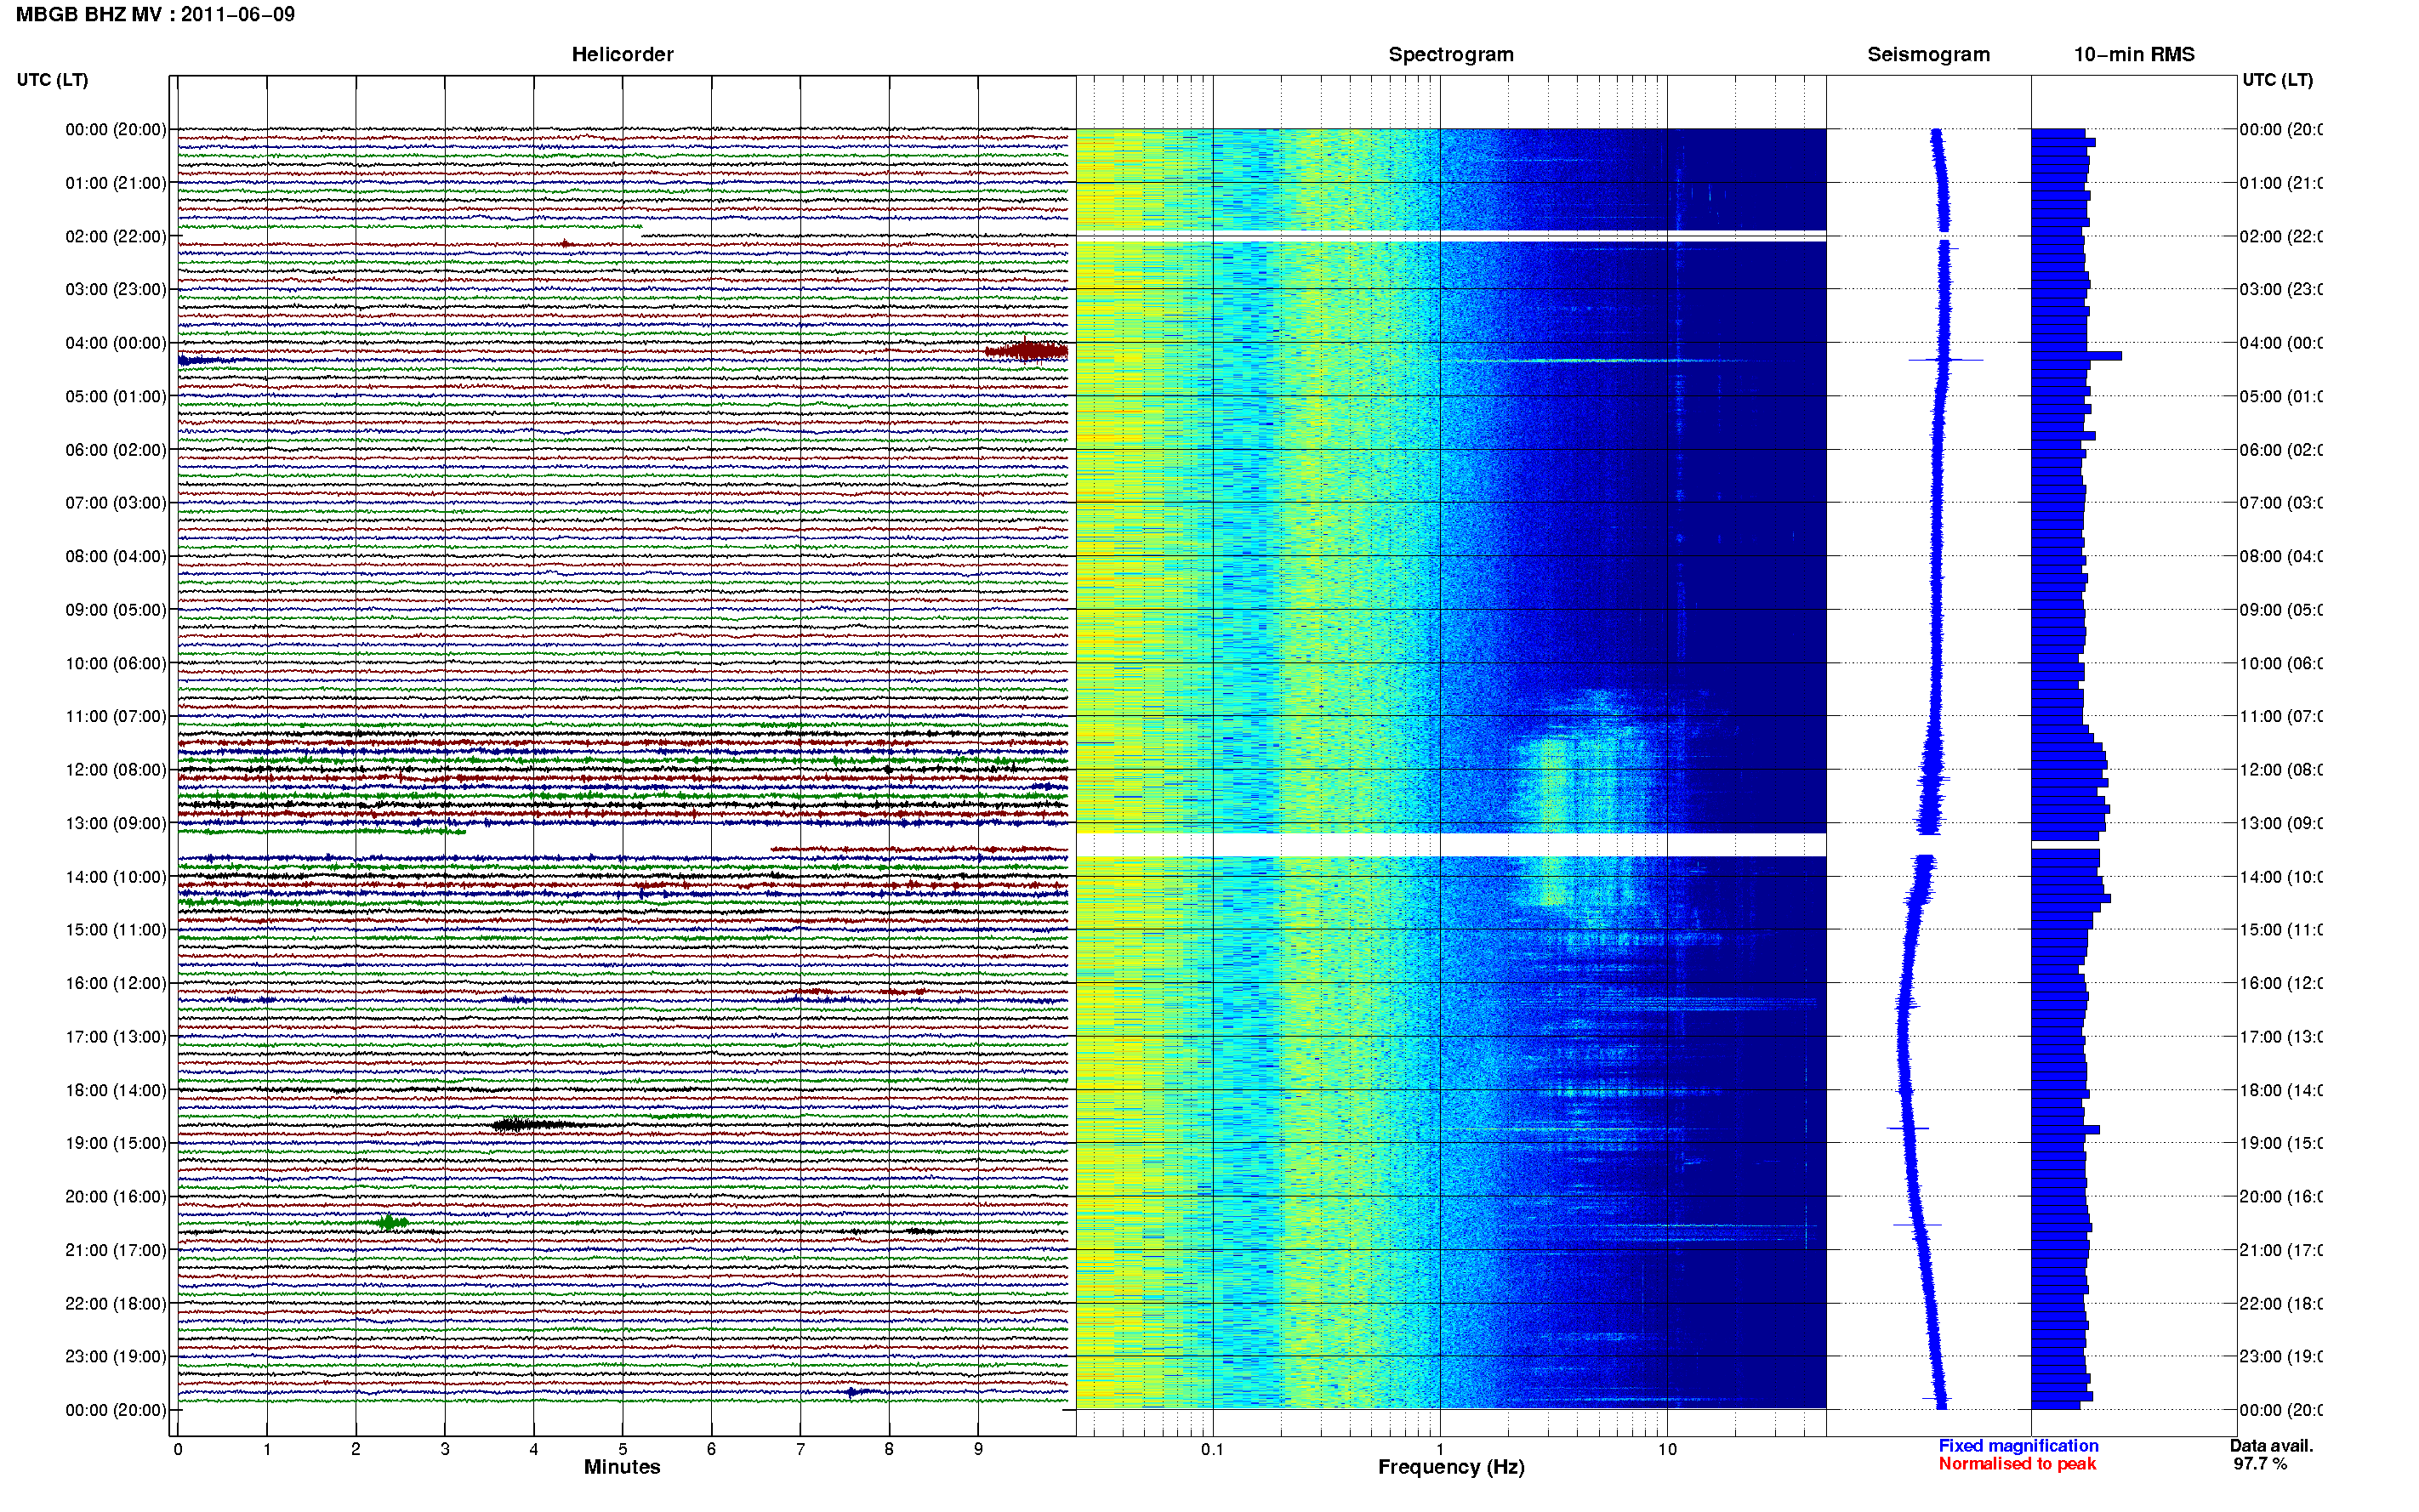The height and width of the screenshot is (1512, 2419).
Task: Click the 'Seismogram' panel heading
Action: tap(1928, 55)
